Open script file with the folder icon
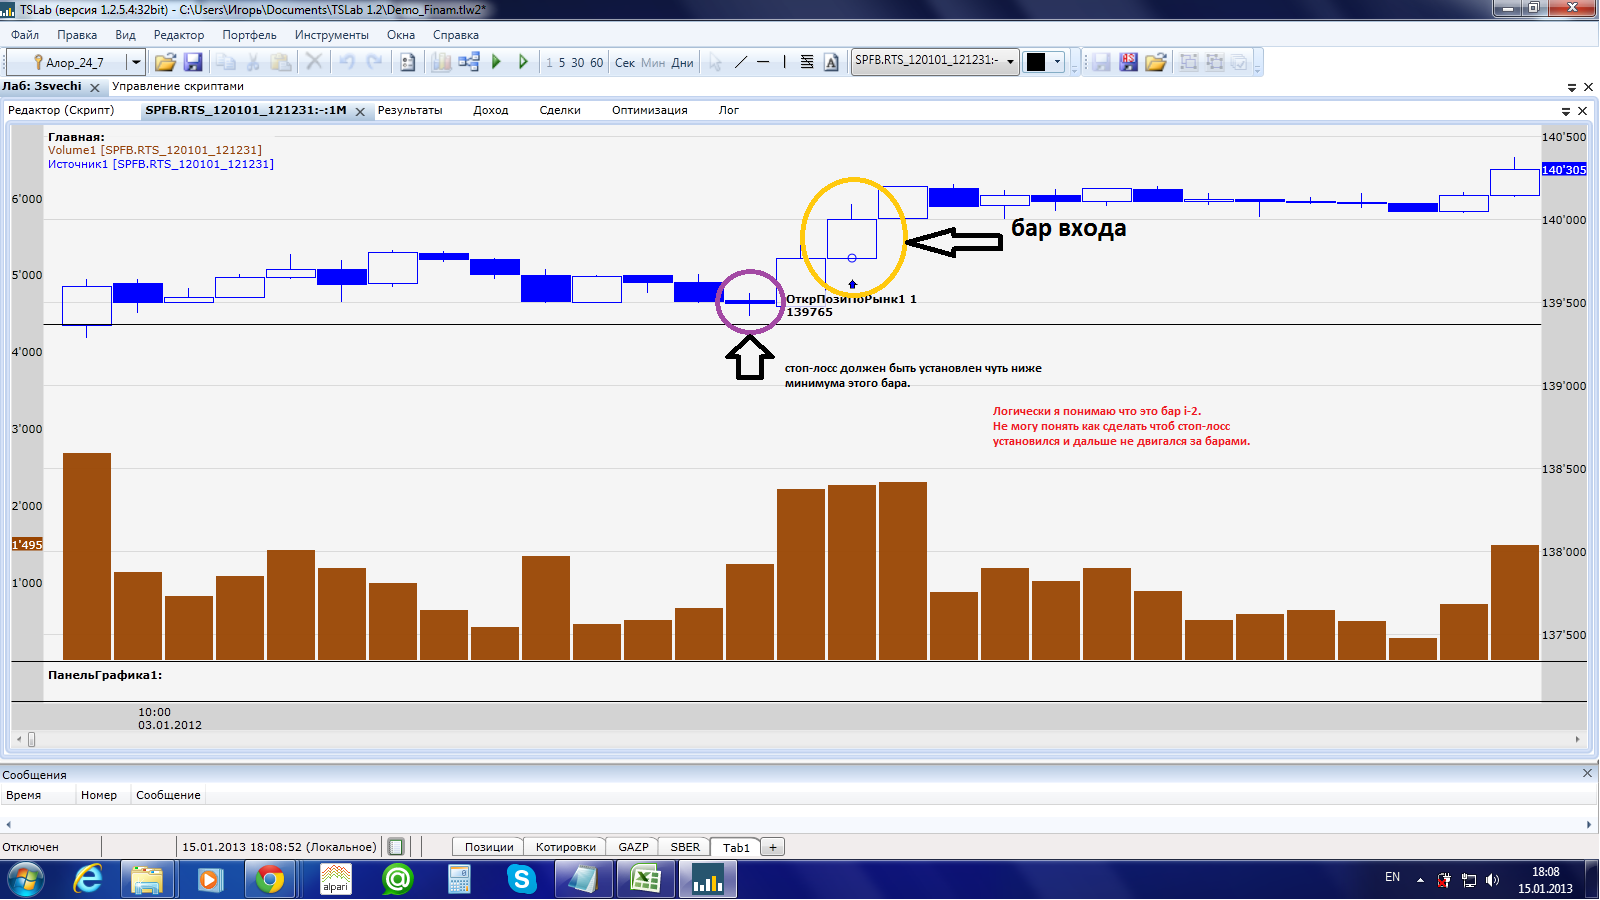 [165, 62]
